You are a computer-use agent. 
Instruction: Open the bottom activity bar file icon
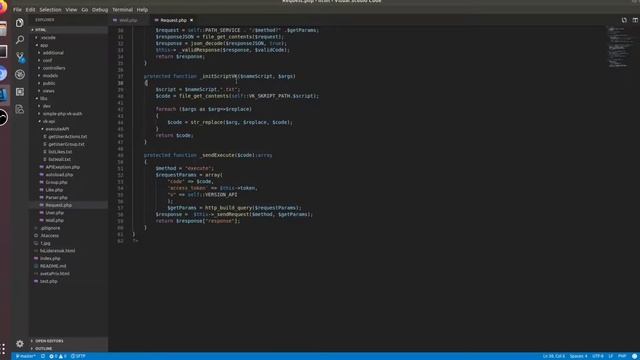20,109
